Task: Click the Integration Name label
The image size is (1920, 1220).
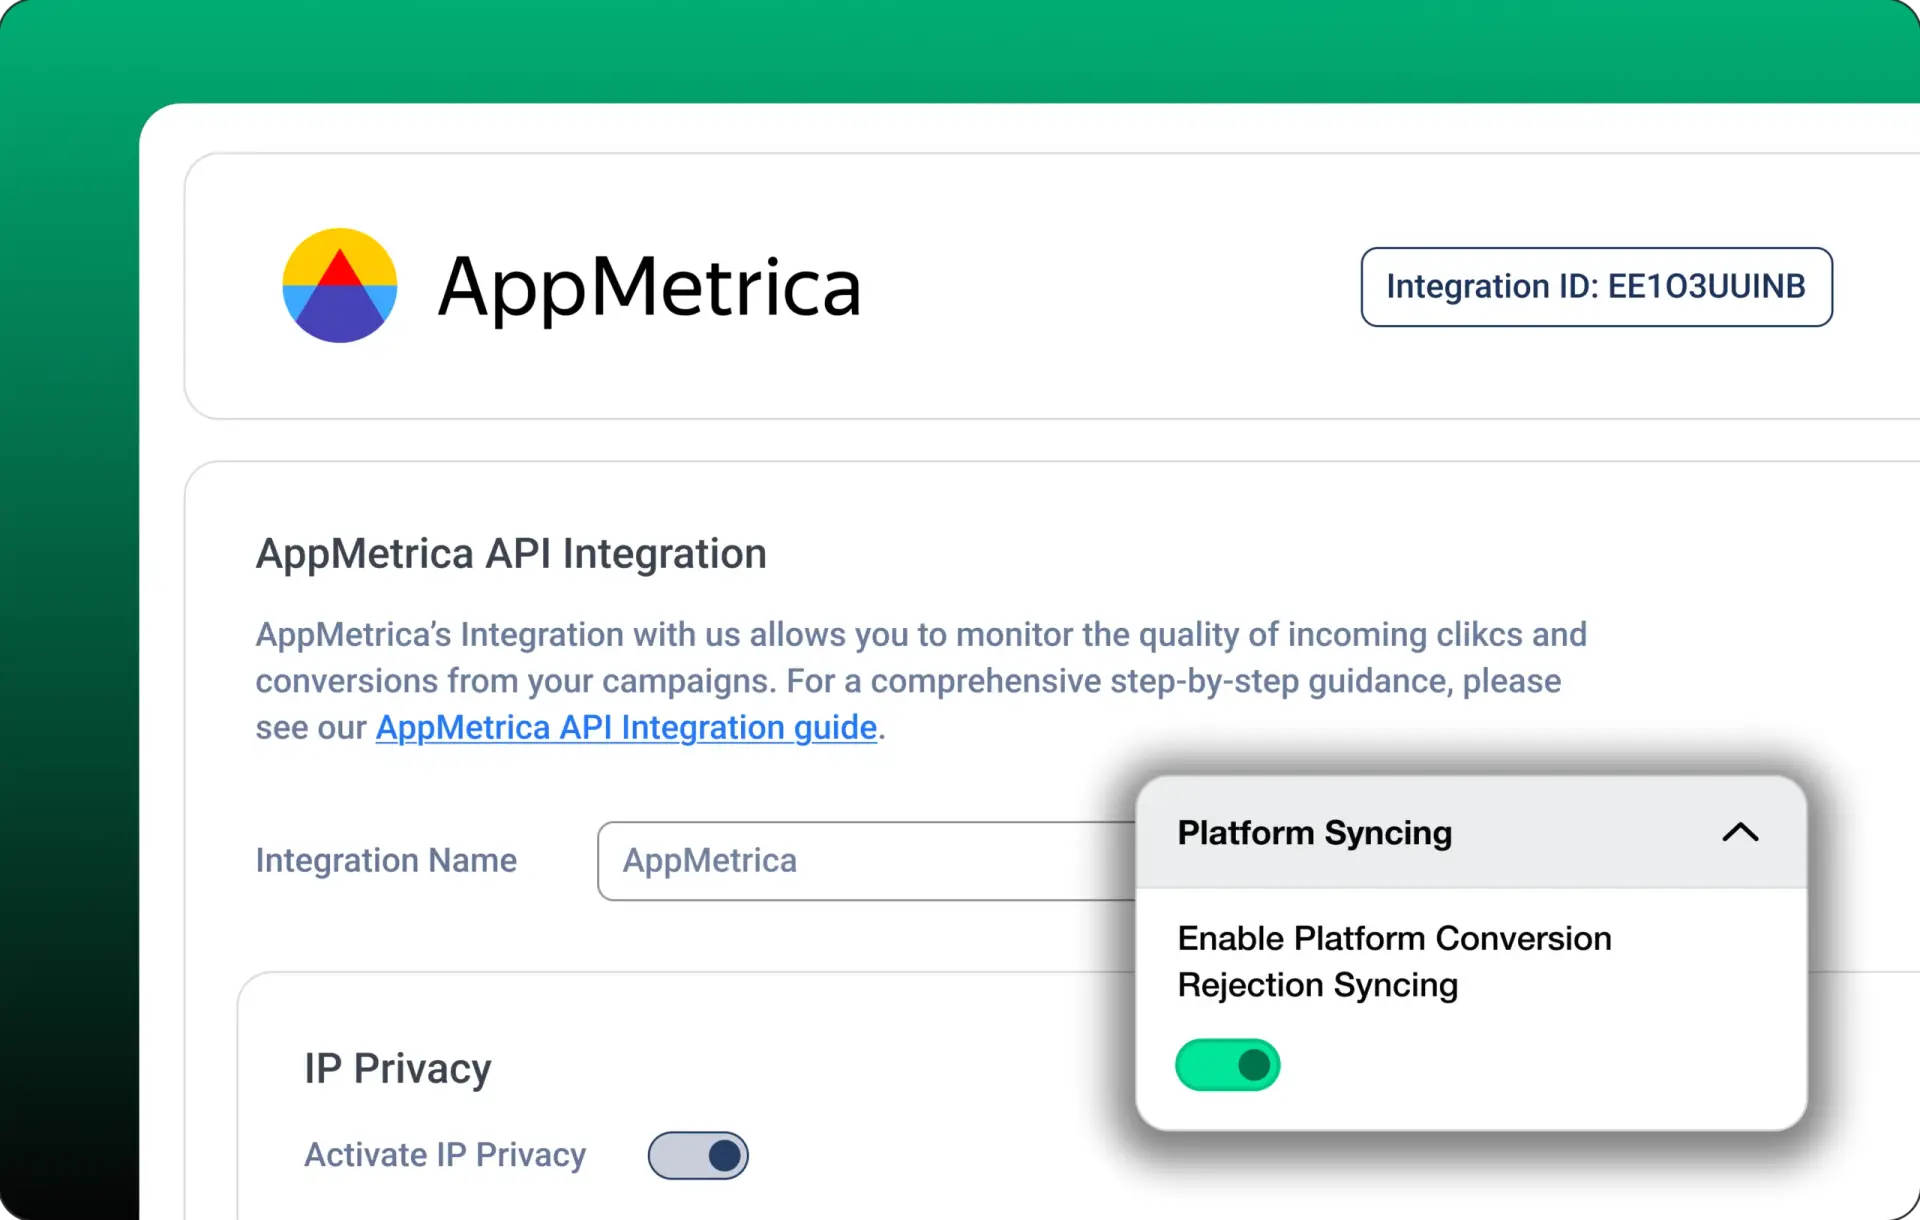Action: 386,860
